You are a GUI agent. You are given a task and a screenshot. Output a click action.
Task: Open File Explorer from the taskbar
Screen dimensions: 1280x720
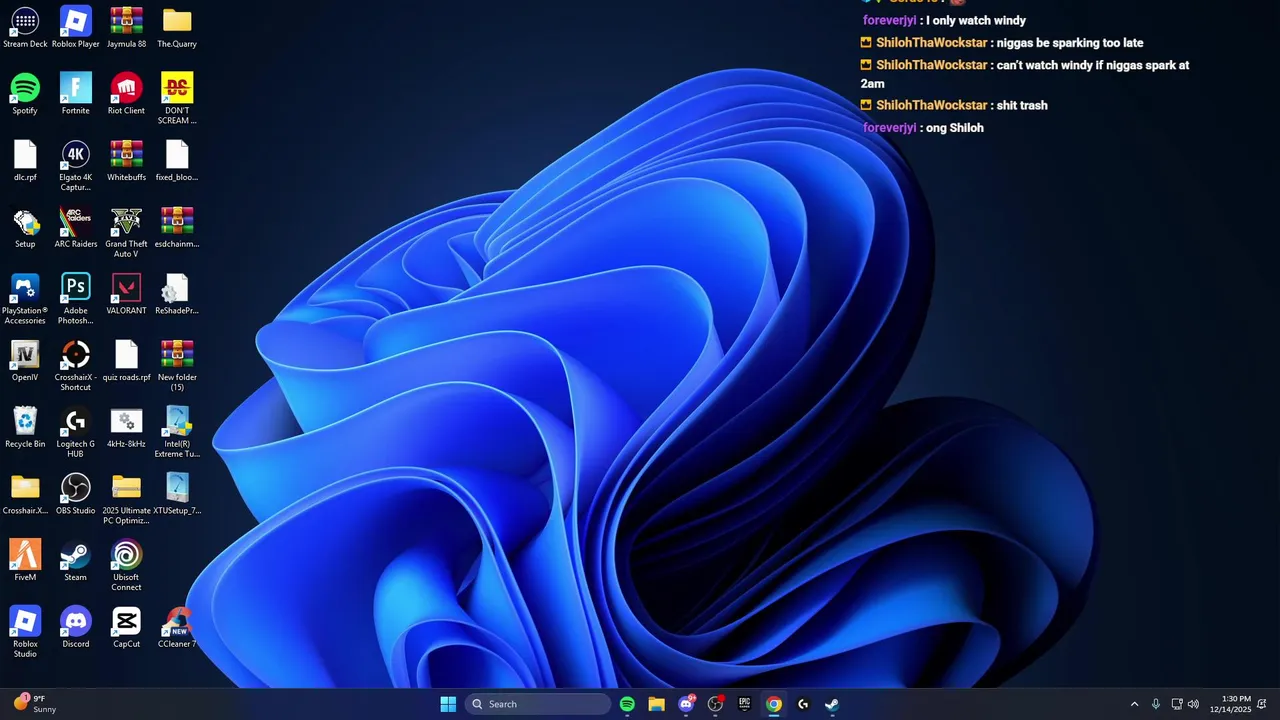coord(656,704)
